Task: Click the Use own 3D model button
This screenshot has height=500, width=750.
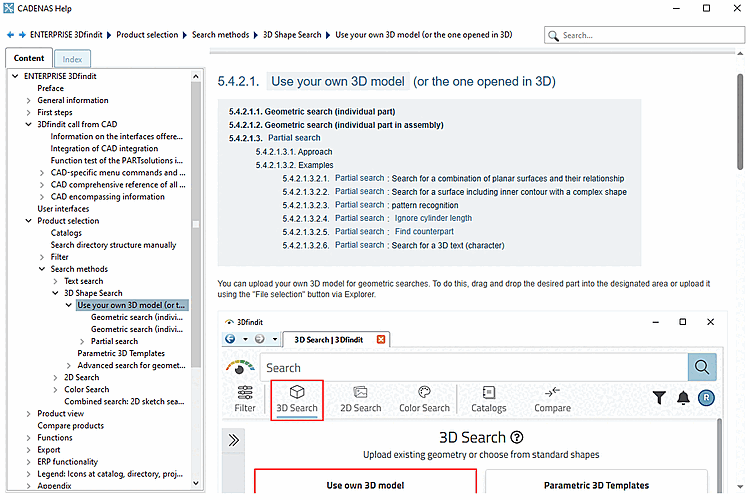Action: pyautogui.click(x=365, y=481)
